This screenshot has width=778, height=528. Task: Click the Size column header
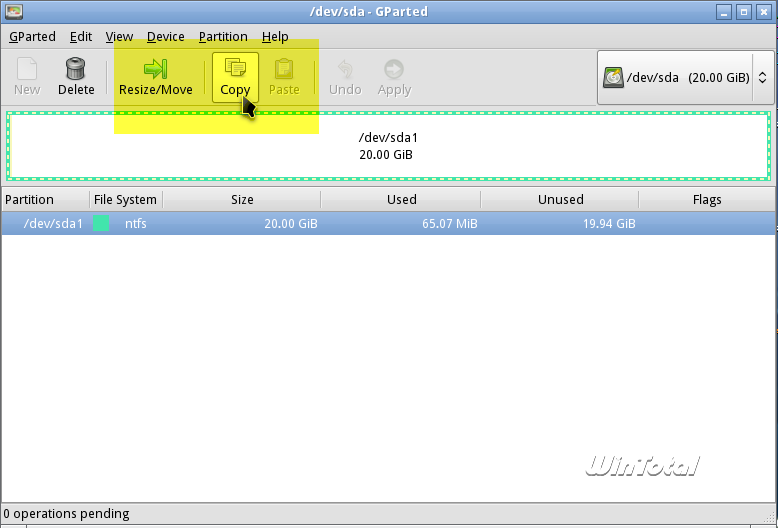click(x=242, y=199)
